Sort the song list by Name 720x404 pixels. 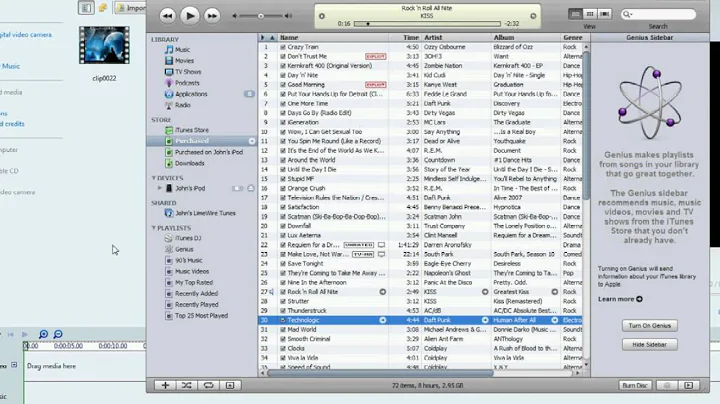(334, 38)
